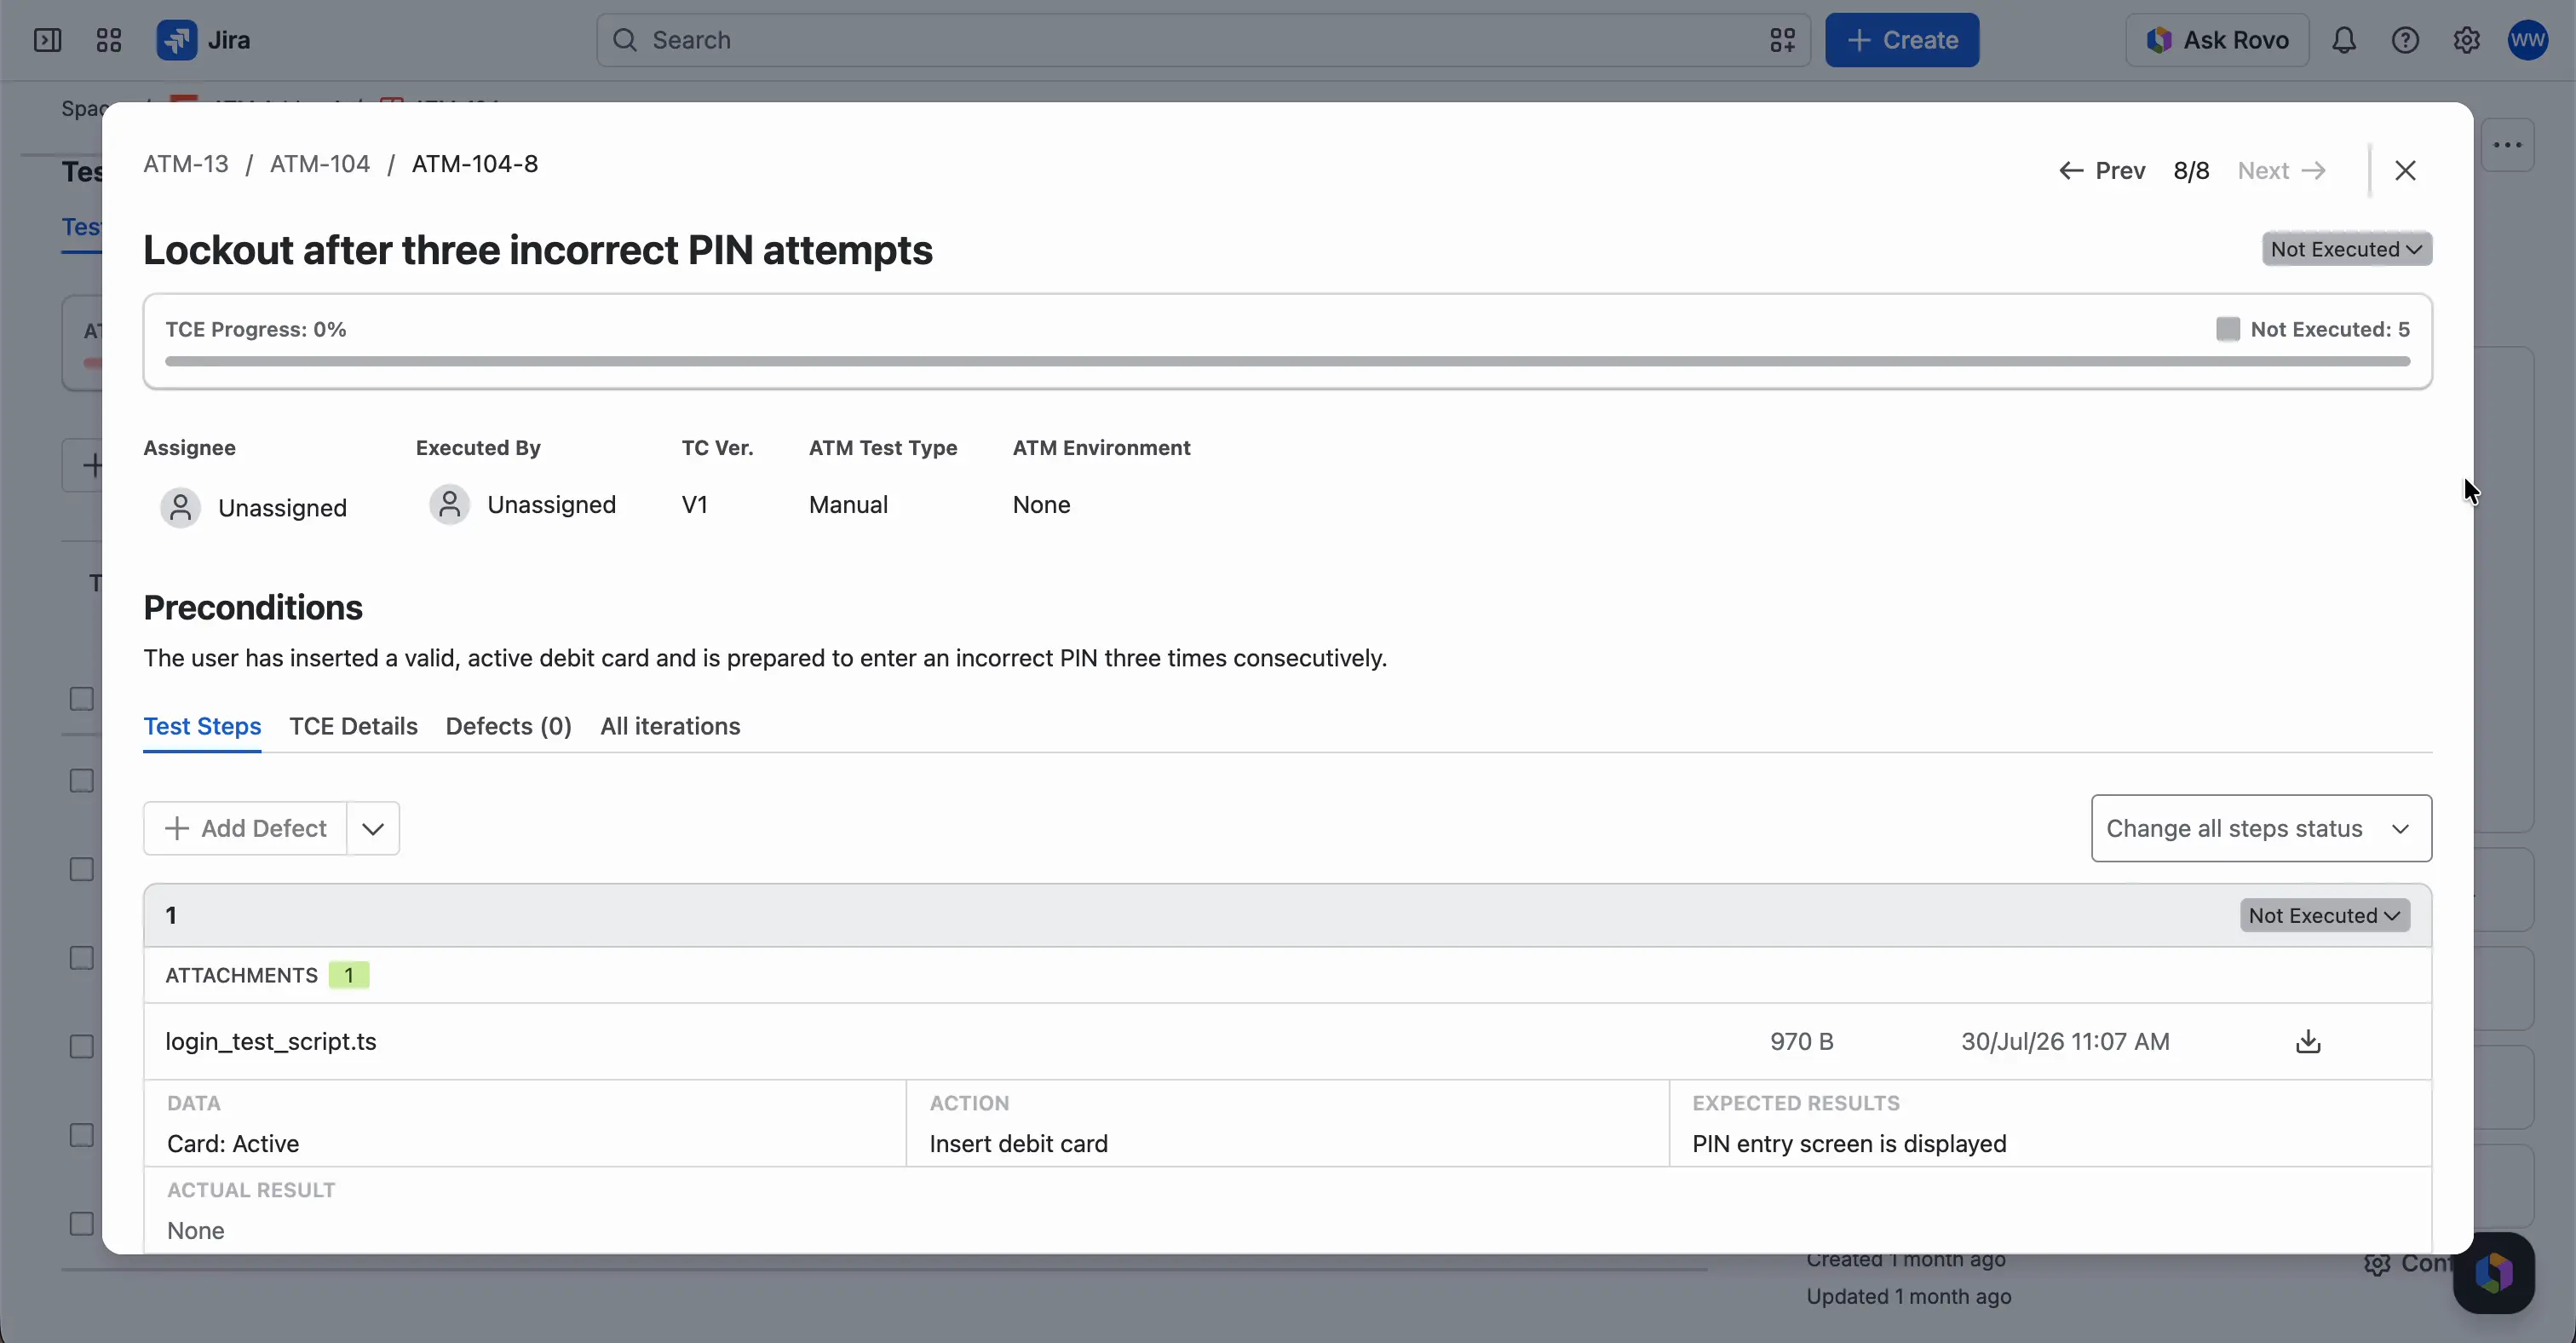Open the apps icon inside search bar
The width and height of the screenshot is (2576, 1343).
1782,40
